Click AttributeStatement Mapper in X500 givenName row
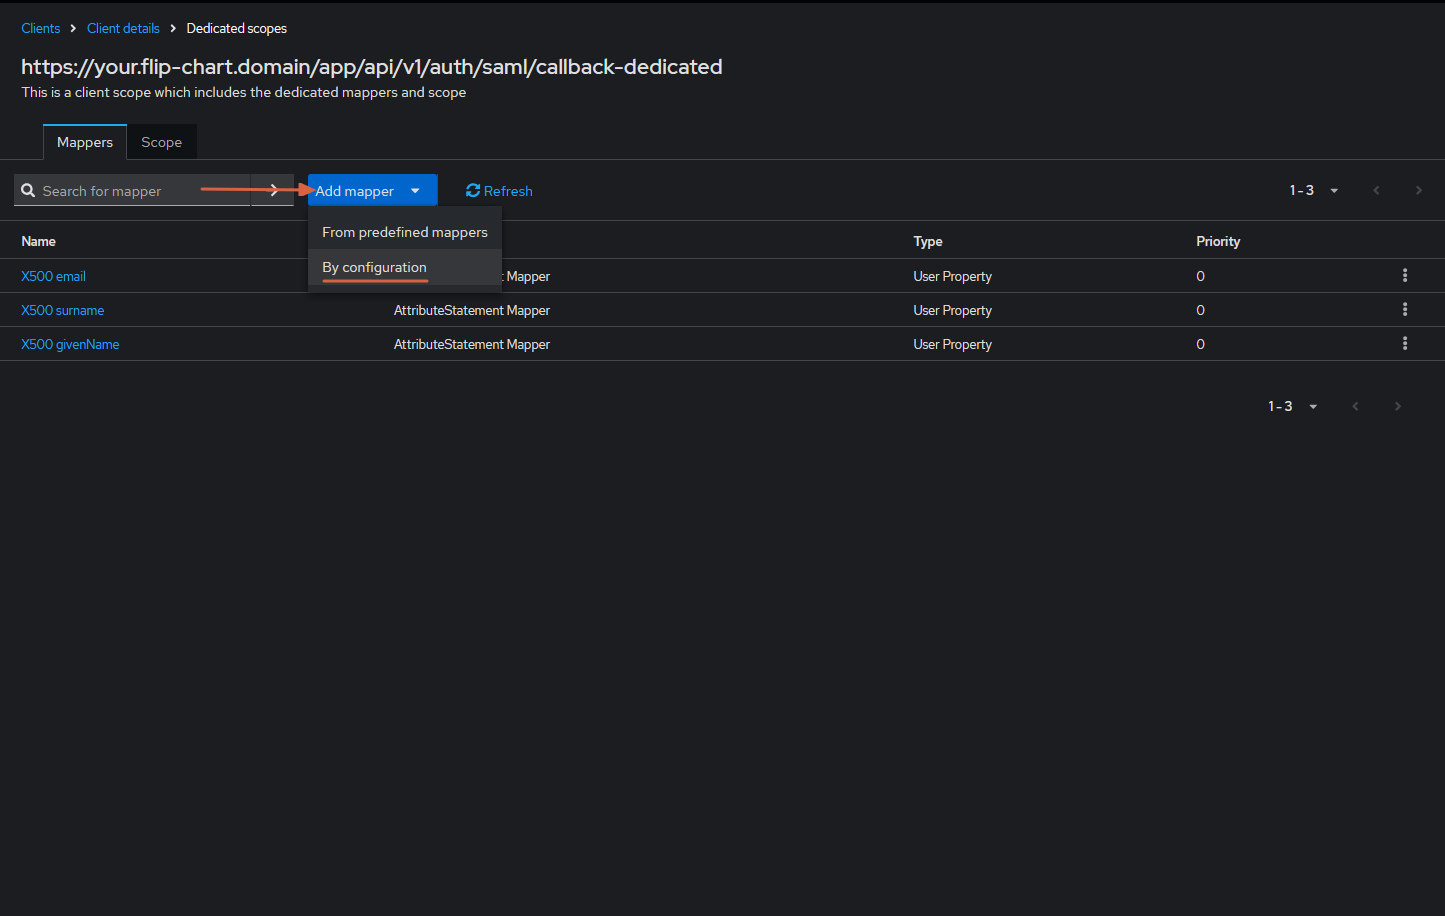This screenshot has height=916, width=1445. coord(472,344)
